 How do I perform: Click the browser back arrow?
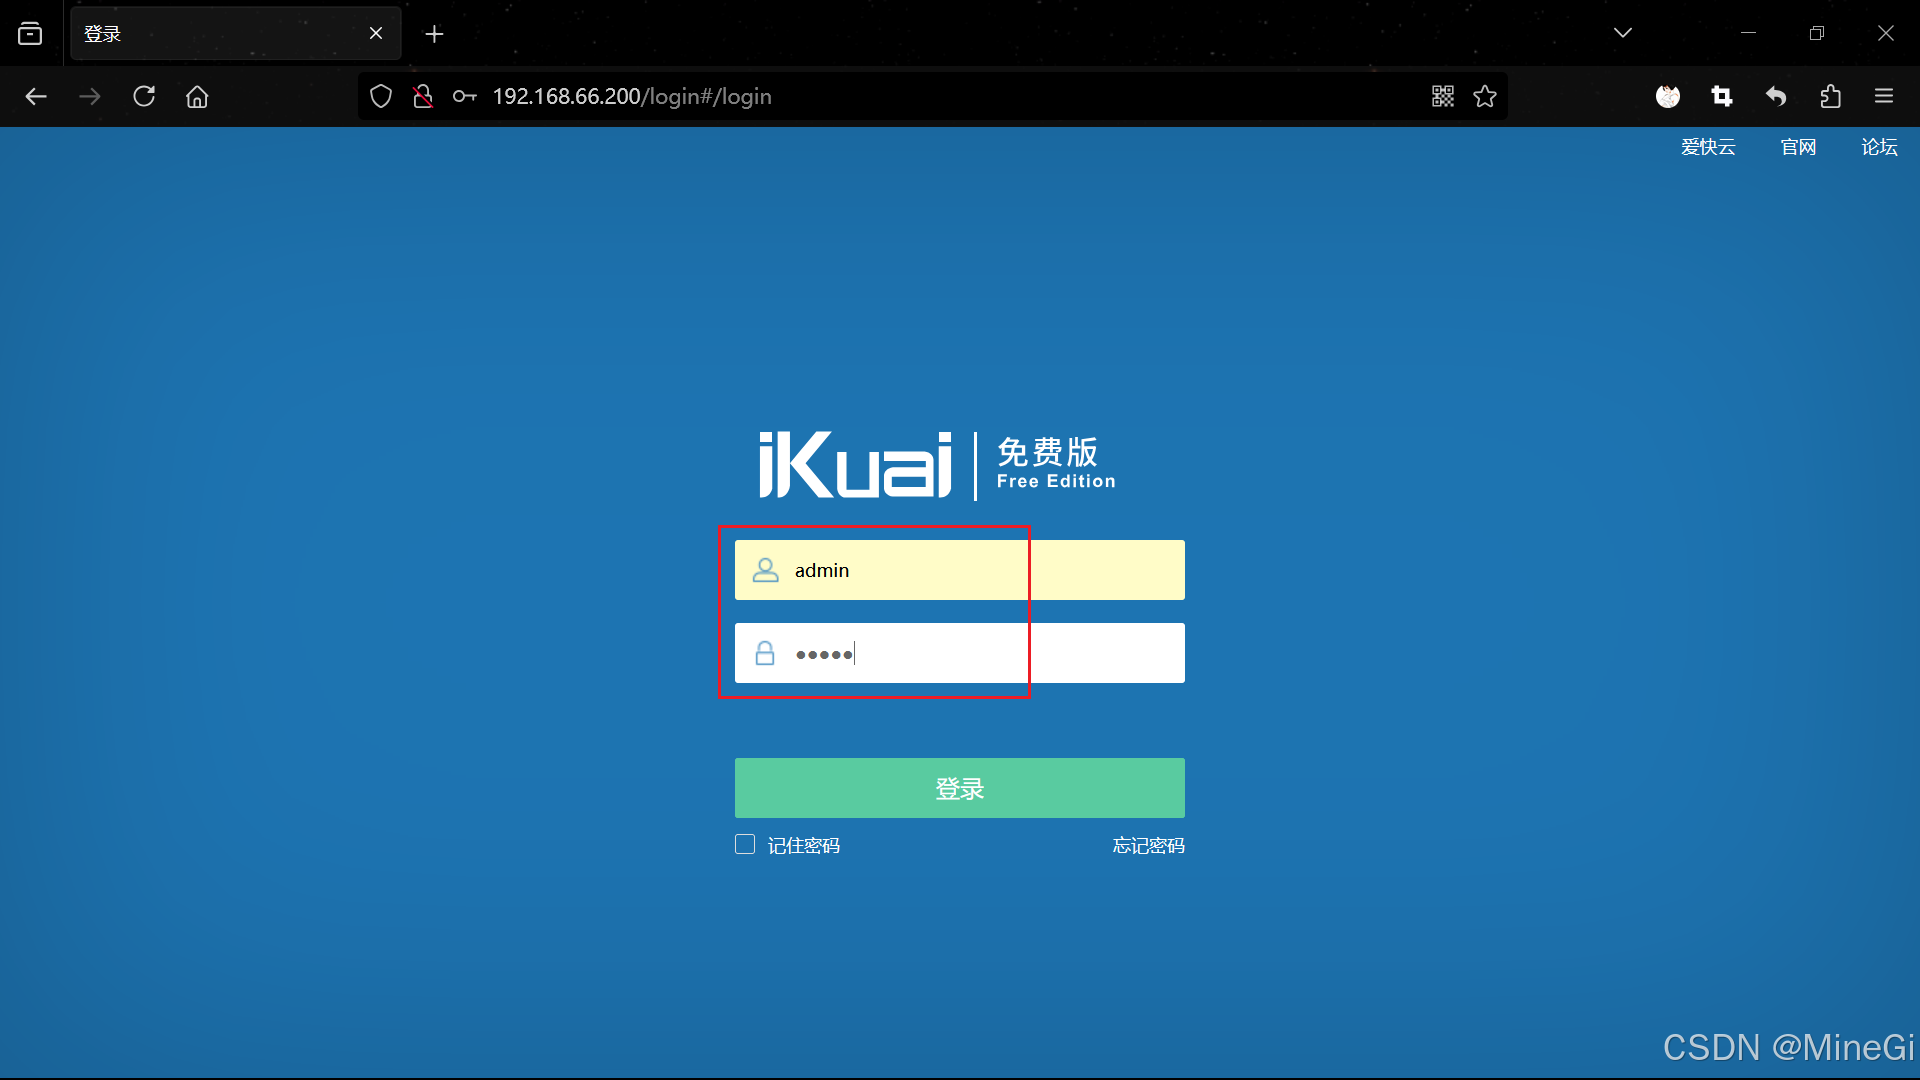tap(36, 96)
